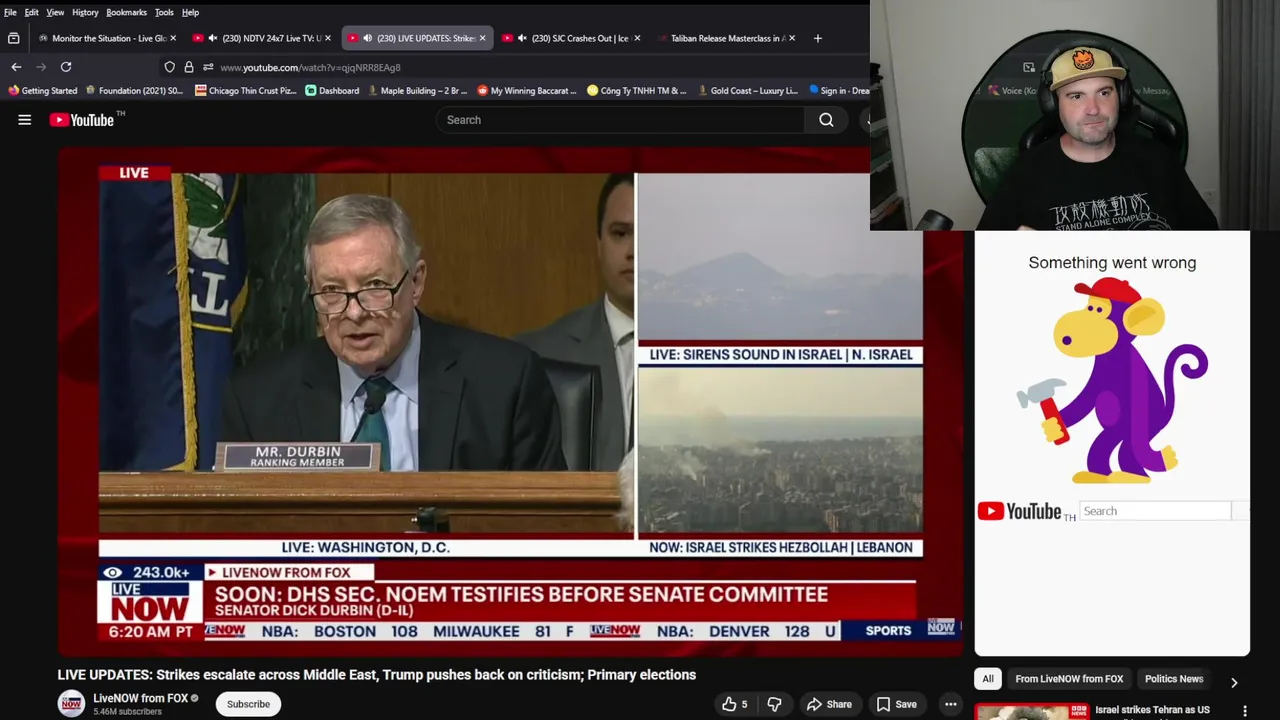
Task: Subscribe to LiveNOW from FOX
Action: click(x=248, y=704)
